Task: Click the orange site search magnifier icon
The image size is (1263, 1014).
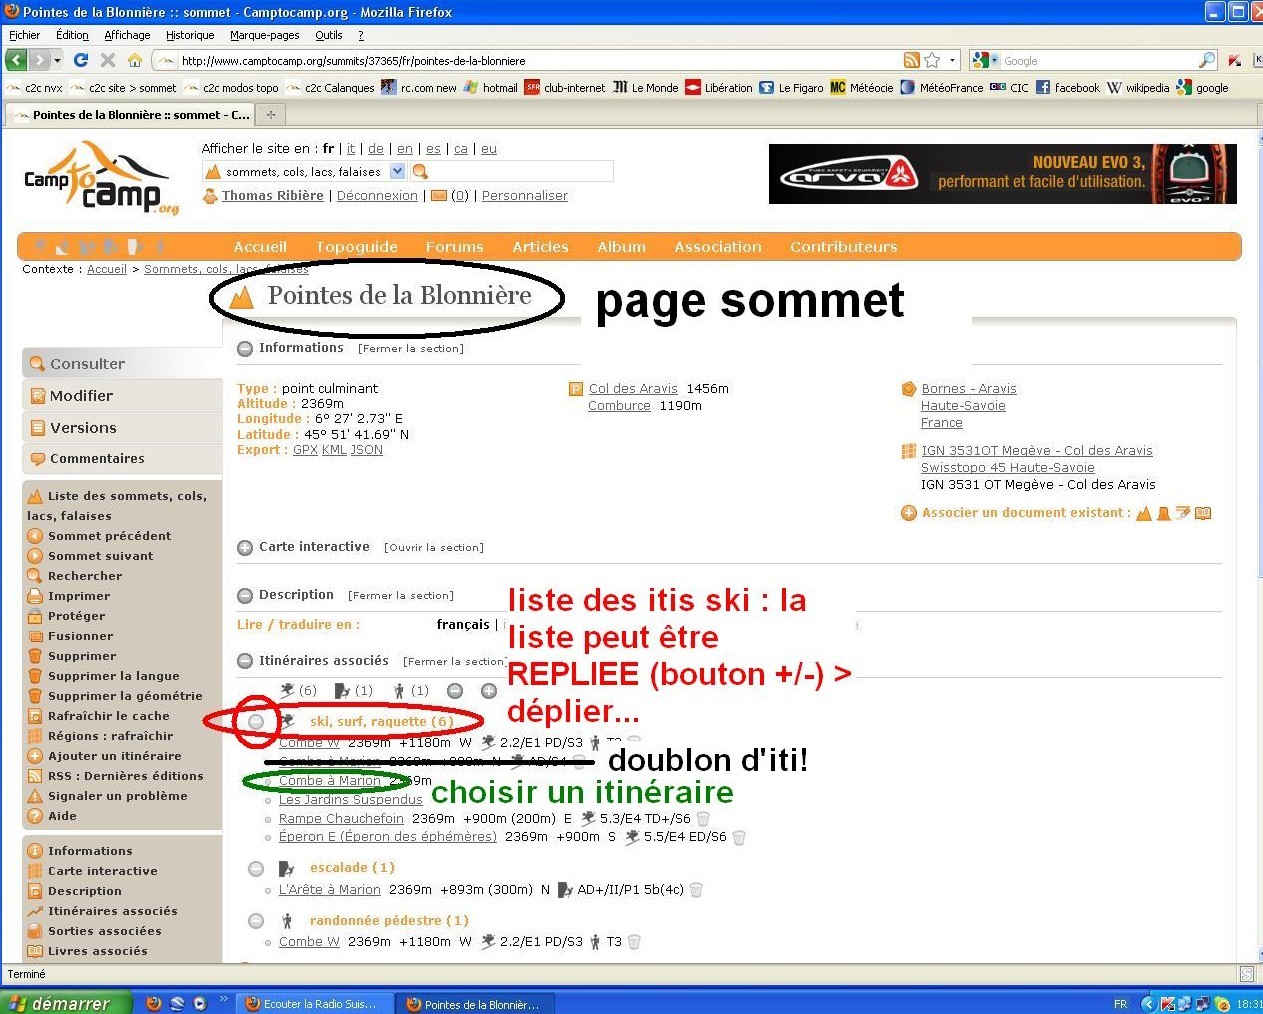Action: 420,172
